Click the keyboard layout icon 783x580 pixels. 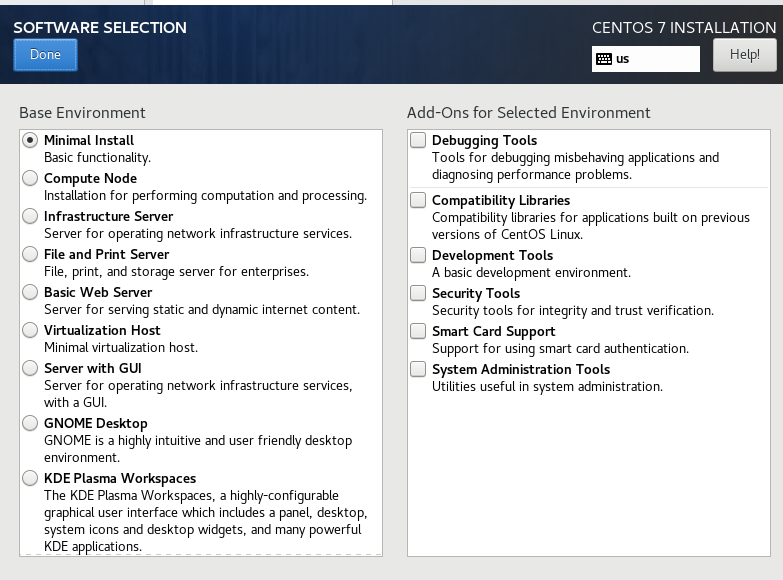click(603, 59)
